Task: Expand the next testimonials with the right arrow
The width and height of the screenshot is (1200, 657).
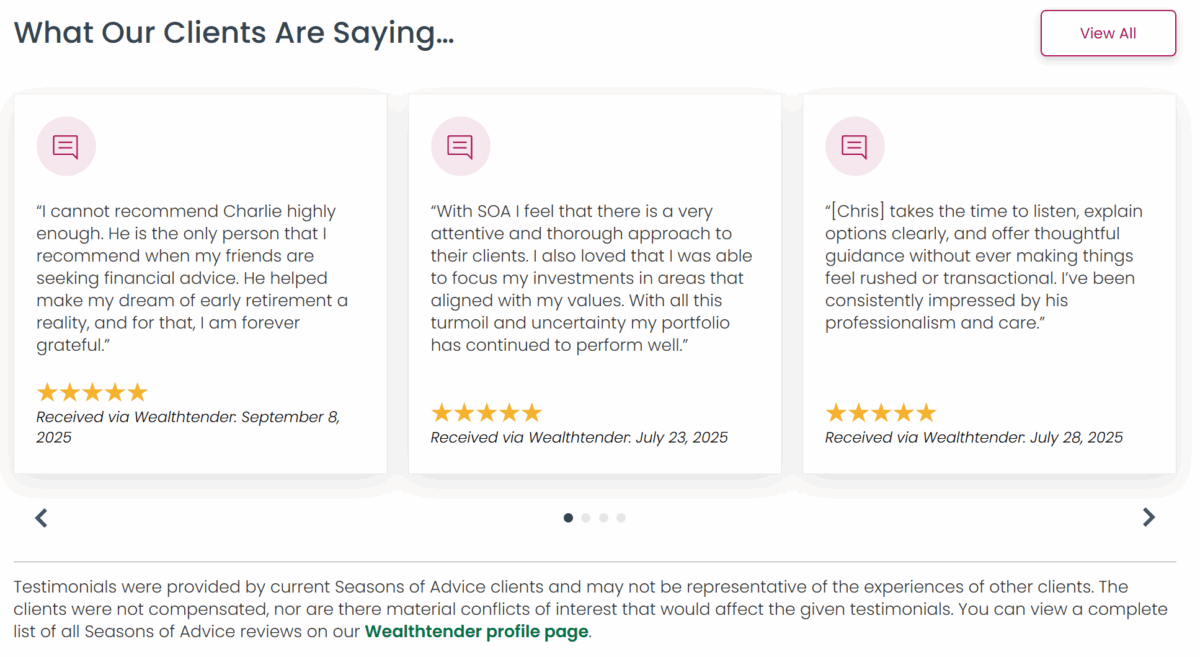Action: point(1148,518)
